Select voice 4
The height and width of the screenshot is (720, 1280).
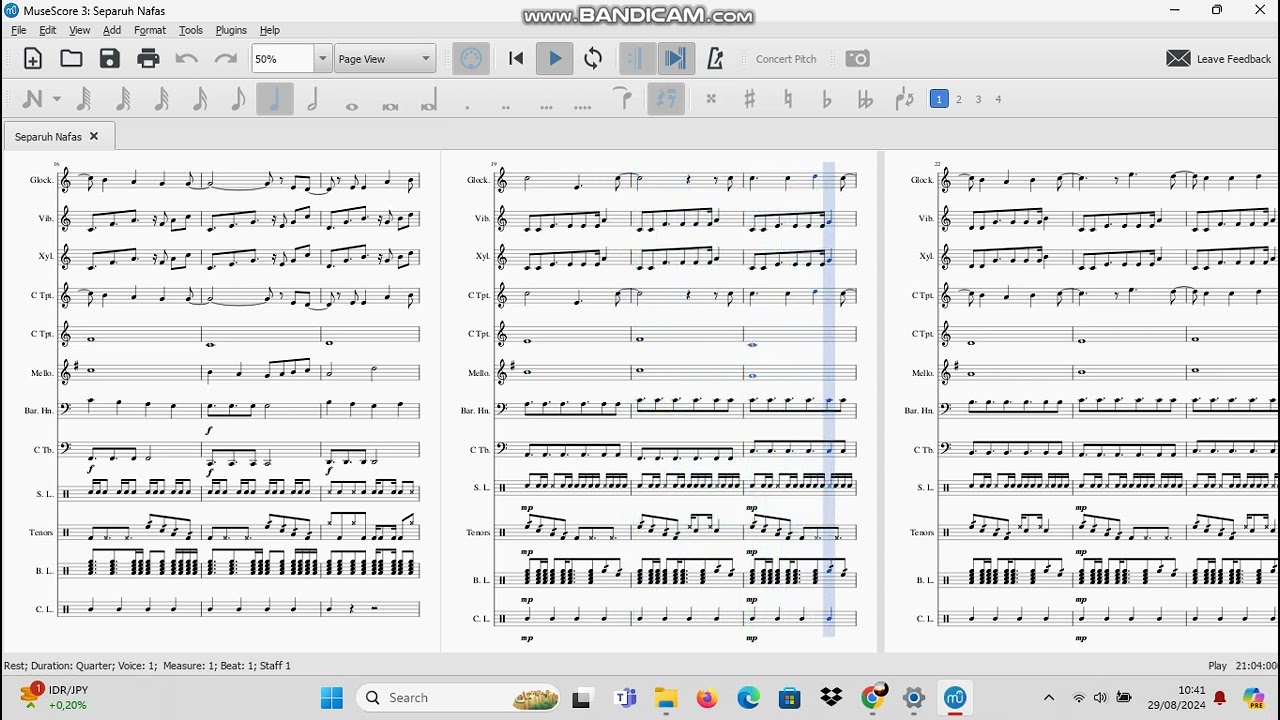(998, 99)
